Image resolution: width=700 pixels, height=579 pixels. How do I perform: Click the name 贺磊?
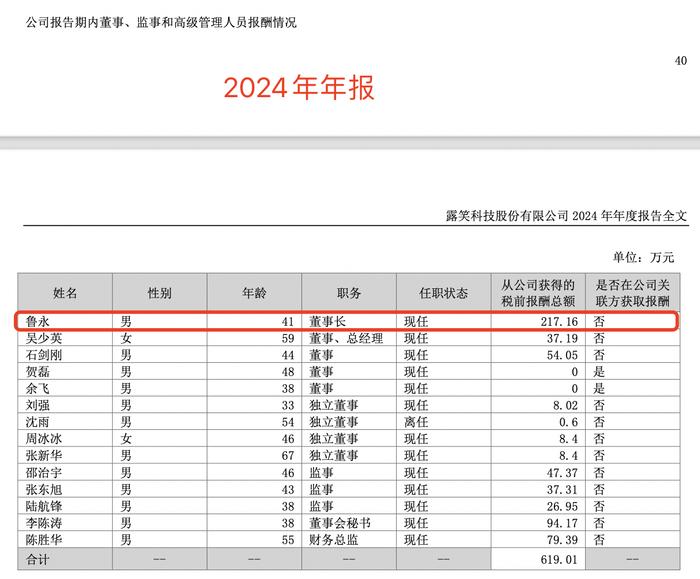tap(38, 372)
